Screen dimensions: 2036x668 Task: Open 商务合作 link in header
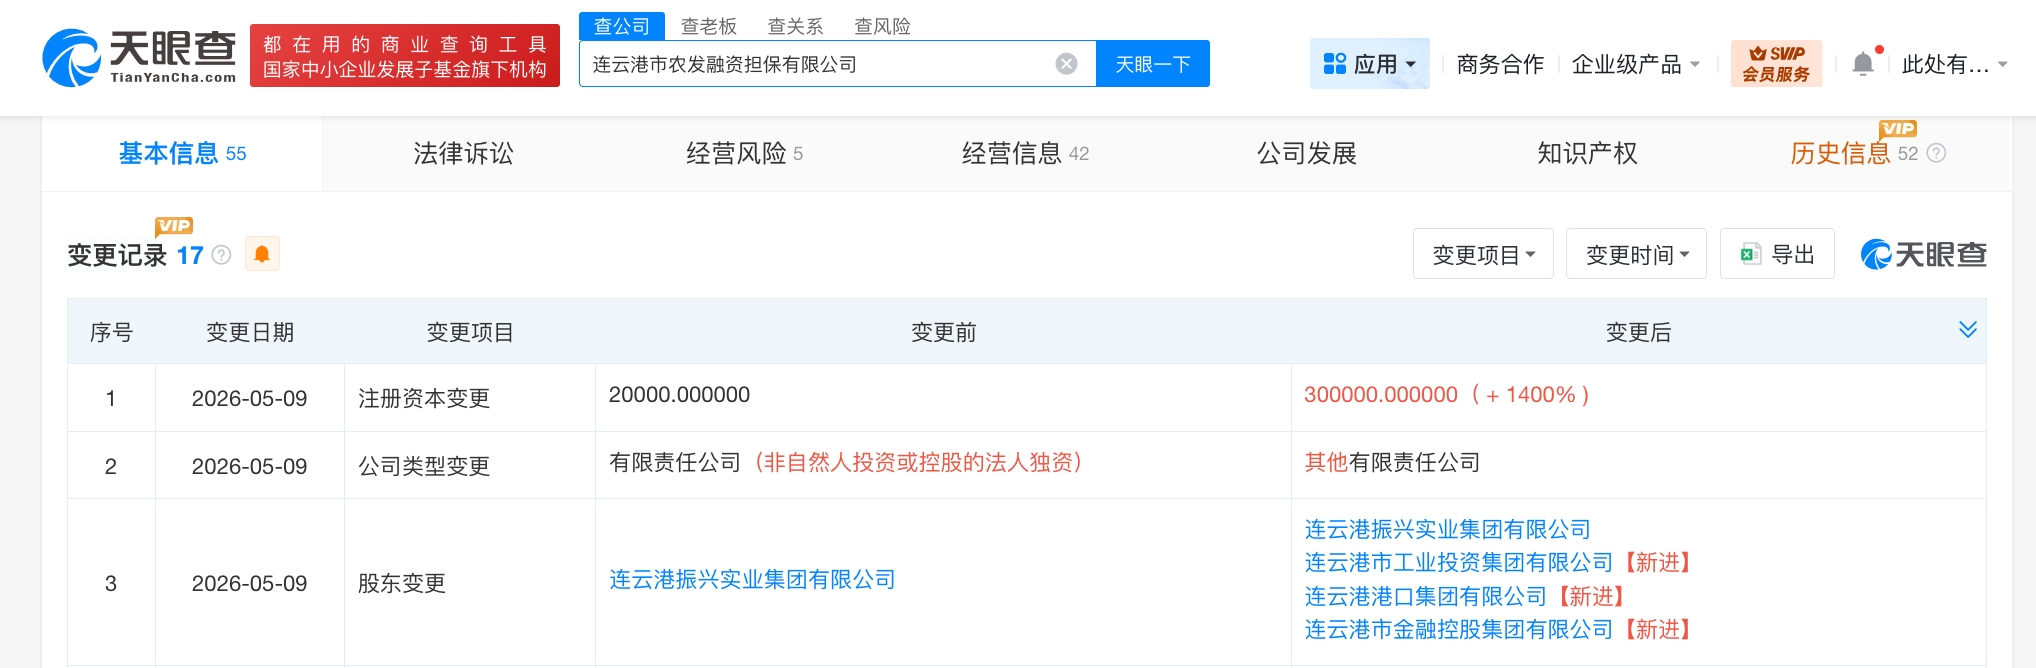(1500, 64)
